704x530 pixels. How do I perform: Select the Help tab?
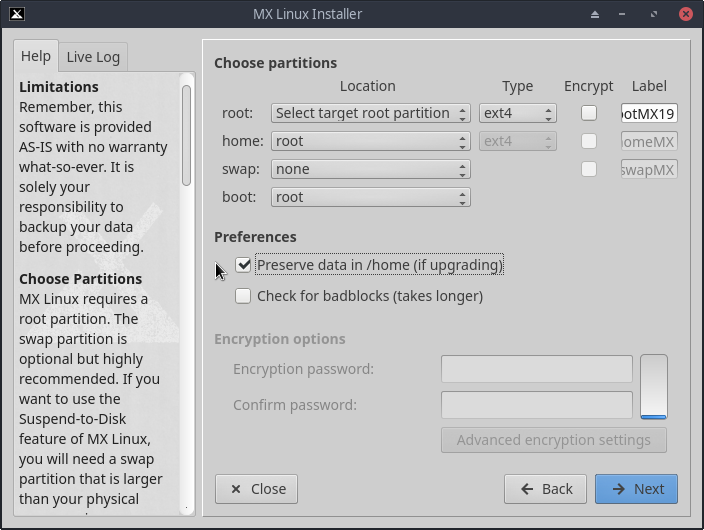(x=36, y=56)
